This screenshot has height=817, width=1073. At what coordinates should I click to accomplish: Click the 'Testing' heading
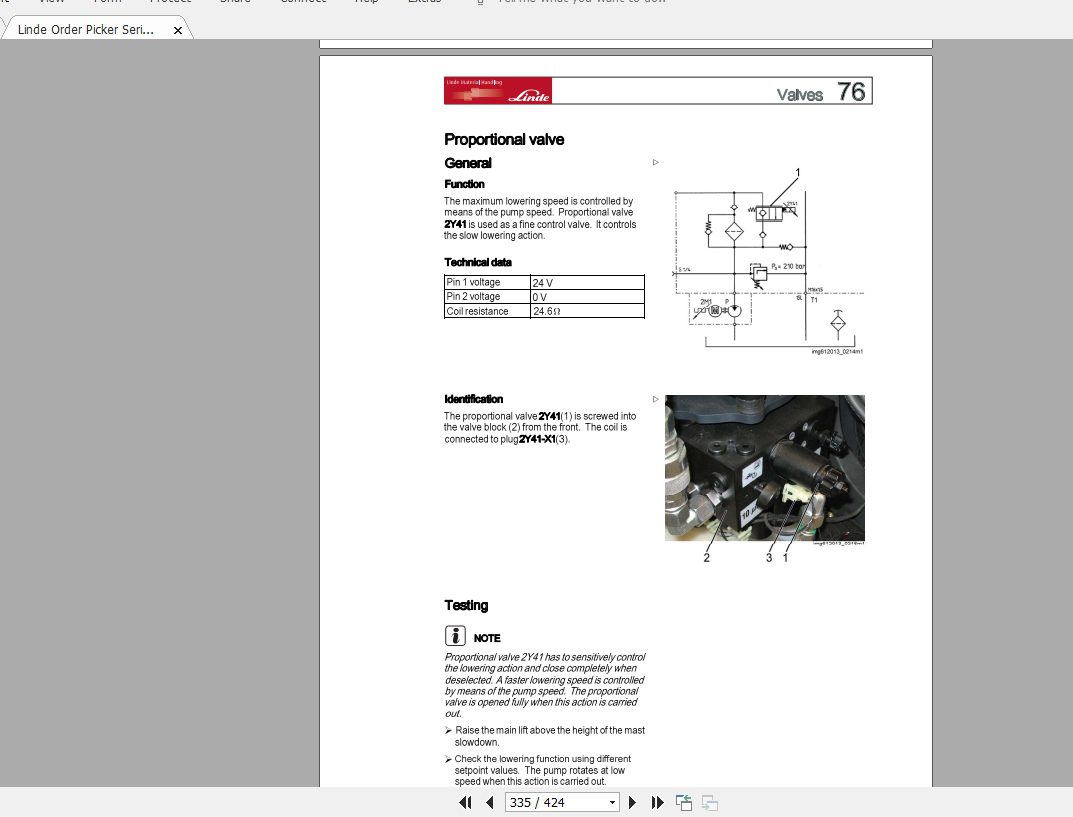tap(466, 605)
